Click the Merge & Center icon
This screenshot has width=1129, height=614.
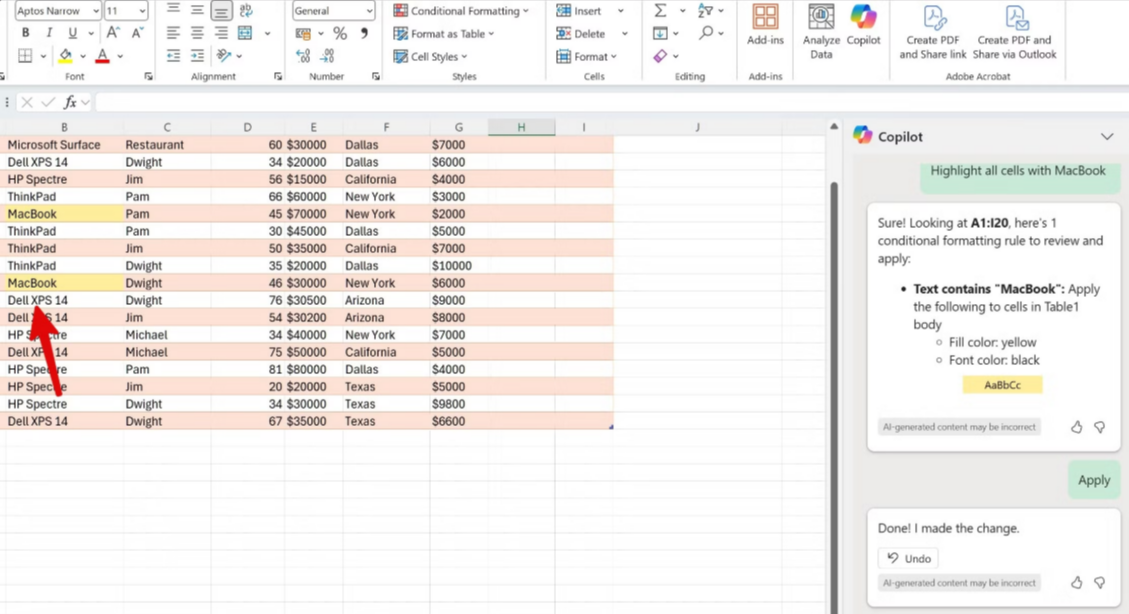pyautogui.click(x=246, y=33)
